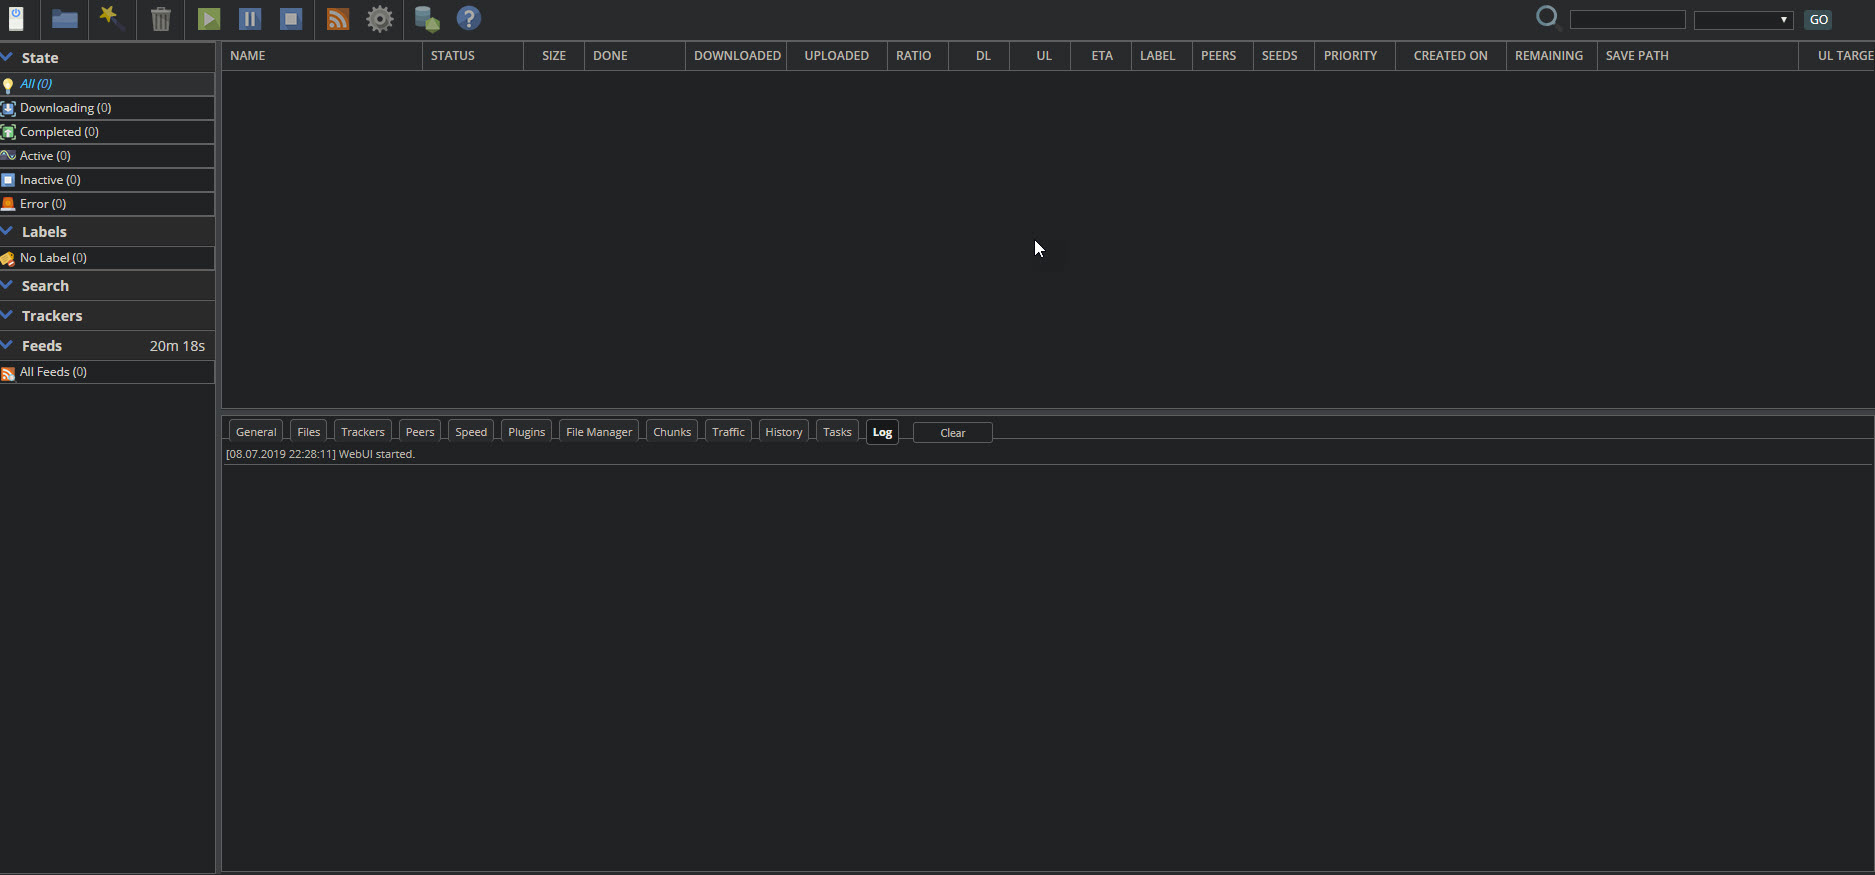Switch to the Traffic tab
Image resolution: width=1875 pixels, height=875 pixels.
[728, 432]
